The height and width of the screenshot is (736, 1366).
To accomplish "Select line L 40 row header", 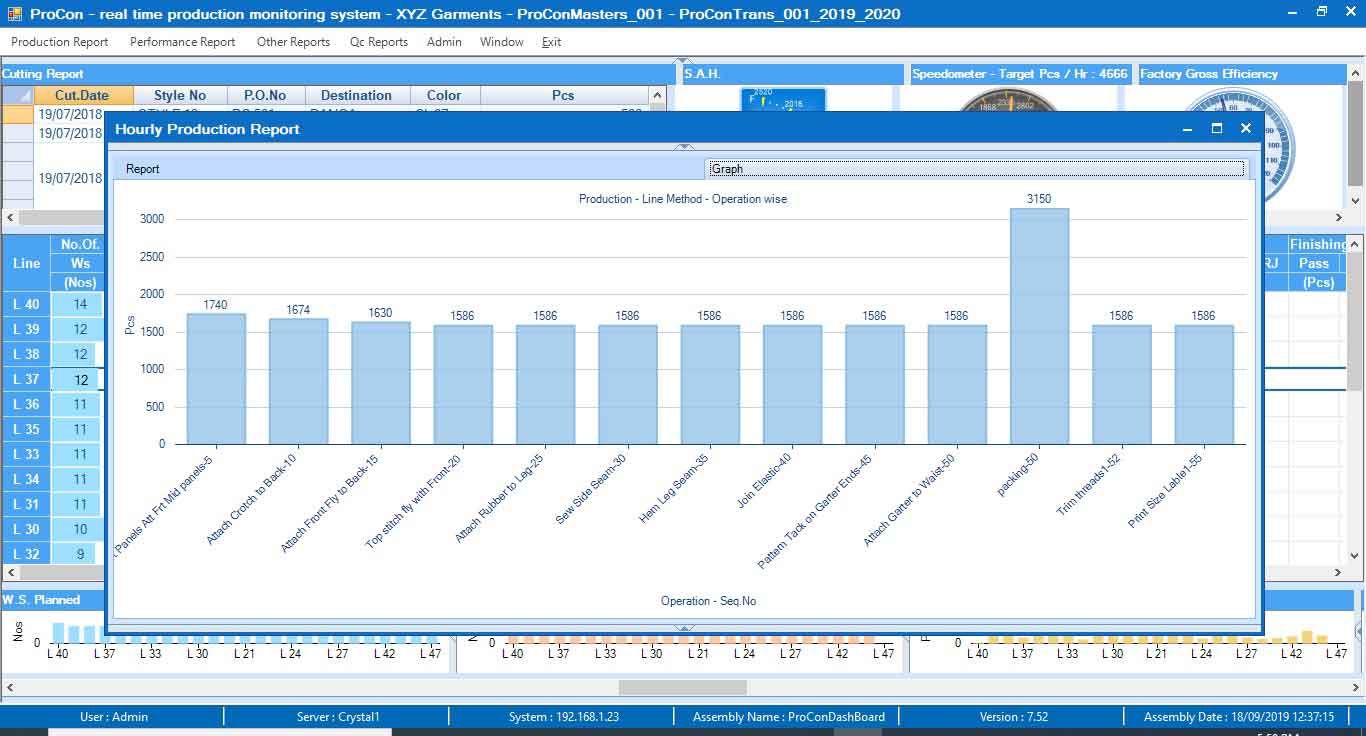I will coord(26,304).
